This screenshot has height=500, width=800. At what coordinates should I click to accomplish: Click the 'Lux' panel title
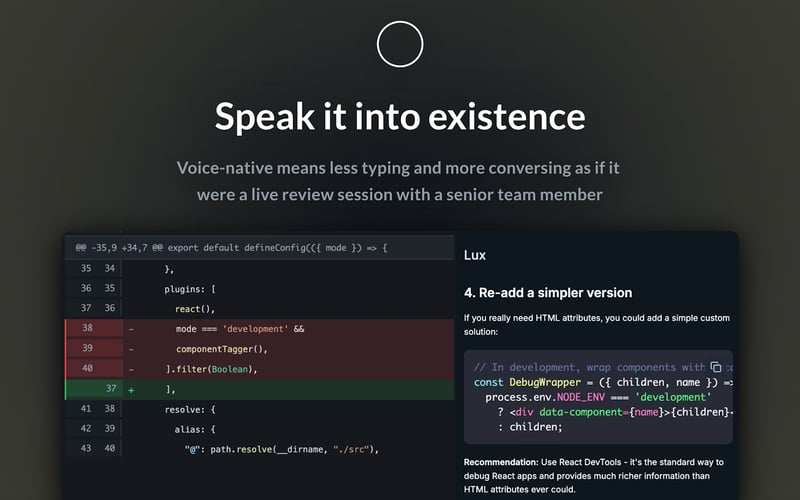pos(474,255)
